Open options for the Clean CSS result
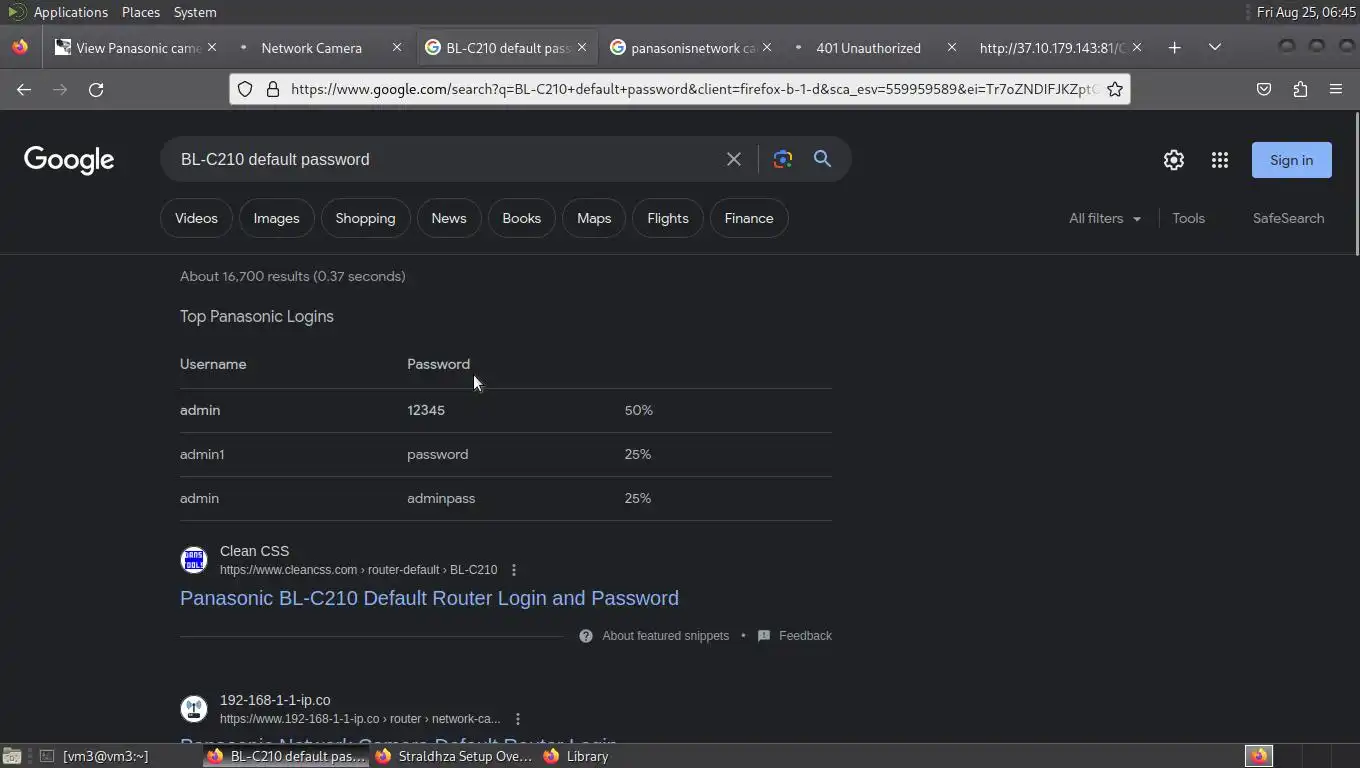This screenshot has width=1360, height=768. pyautogui.click(x=514, y=570)
